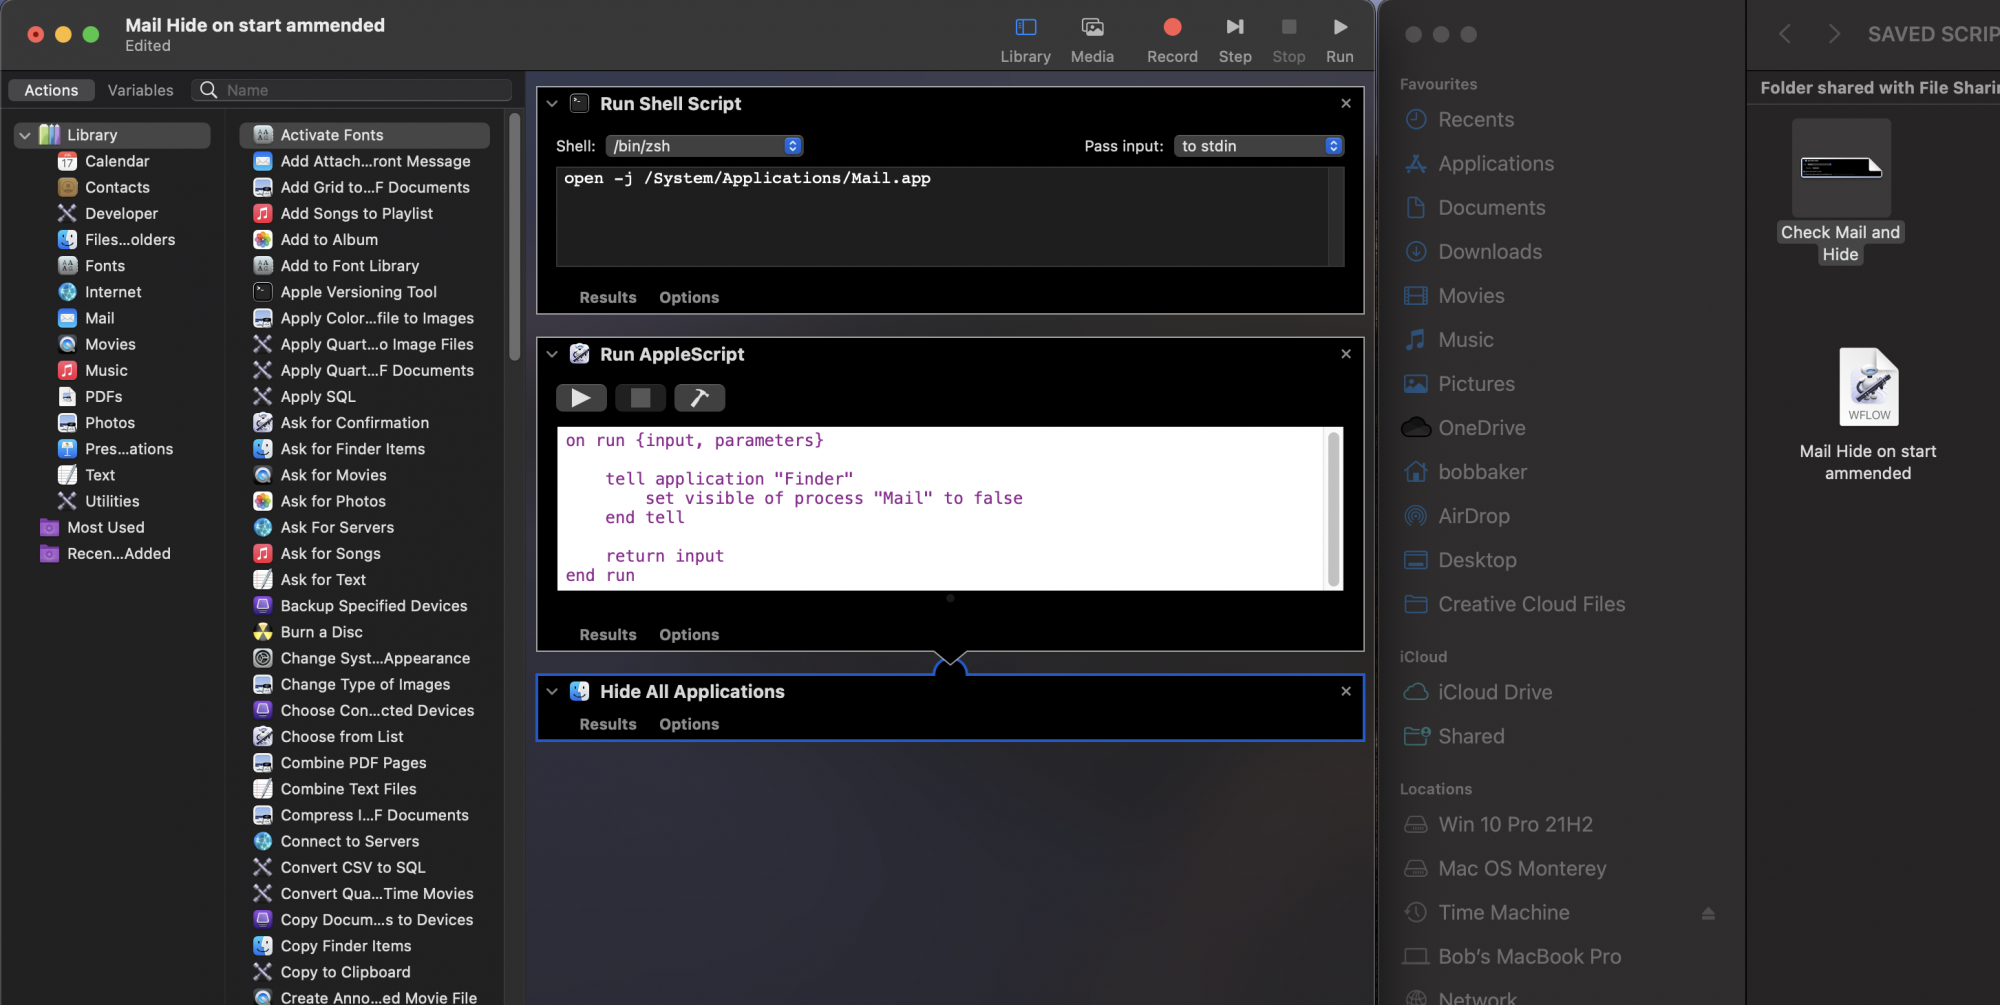Open the Pass input dropdown

point(1259,146)
